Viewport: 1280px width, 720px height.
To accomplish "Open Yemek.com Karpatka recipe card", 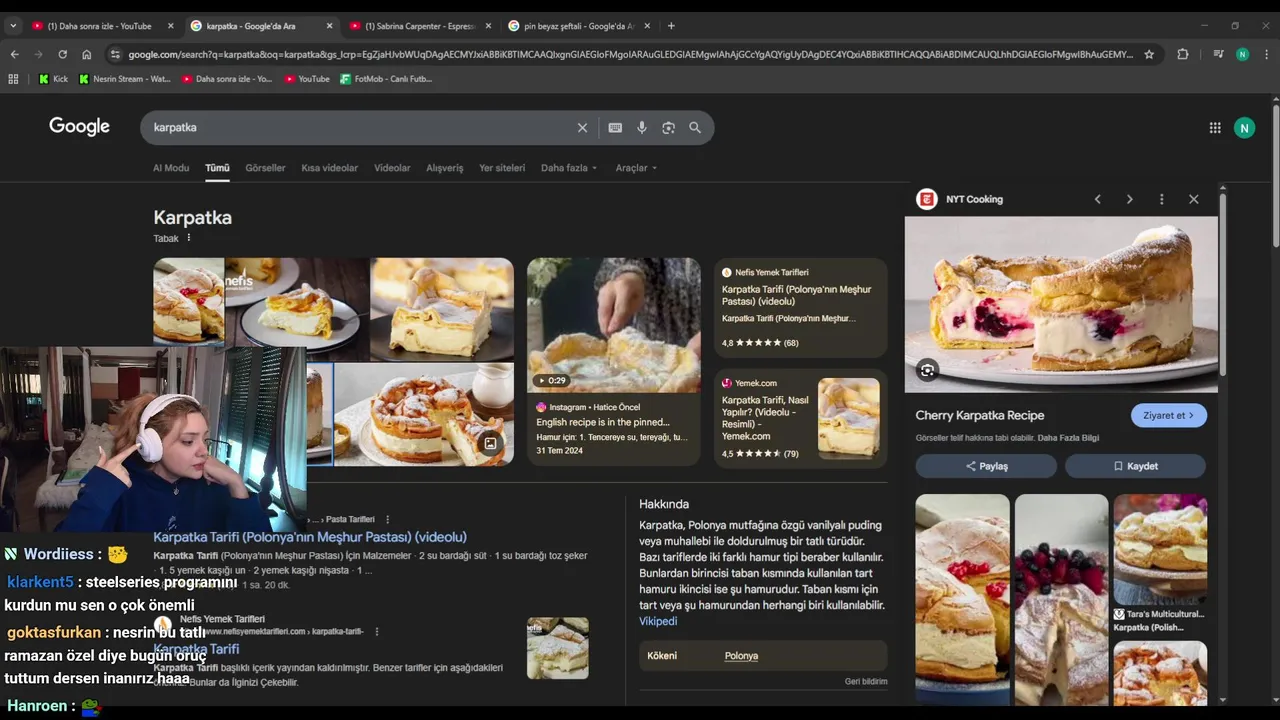I will point(800,419).
